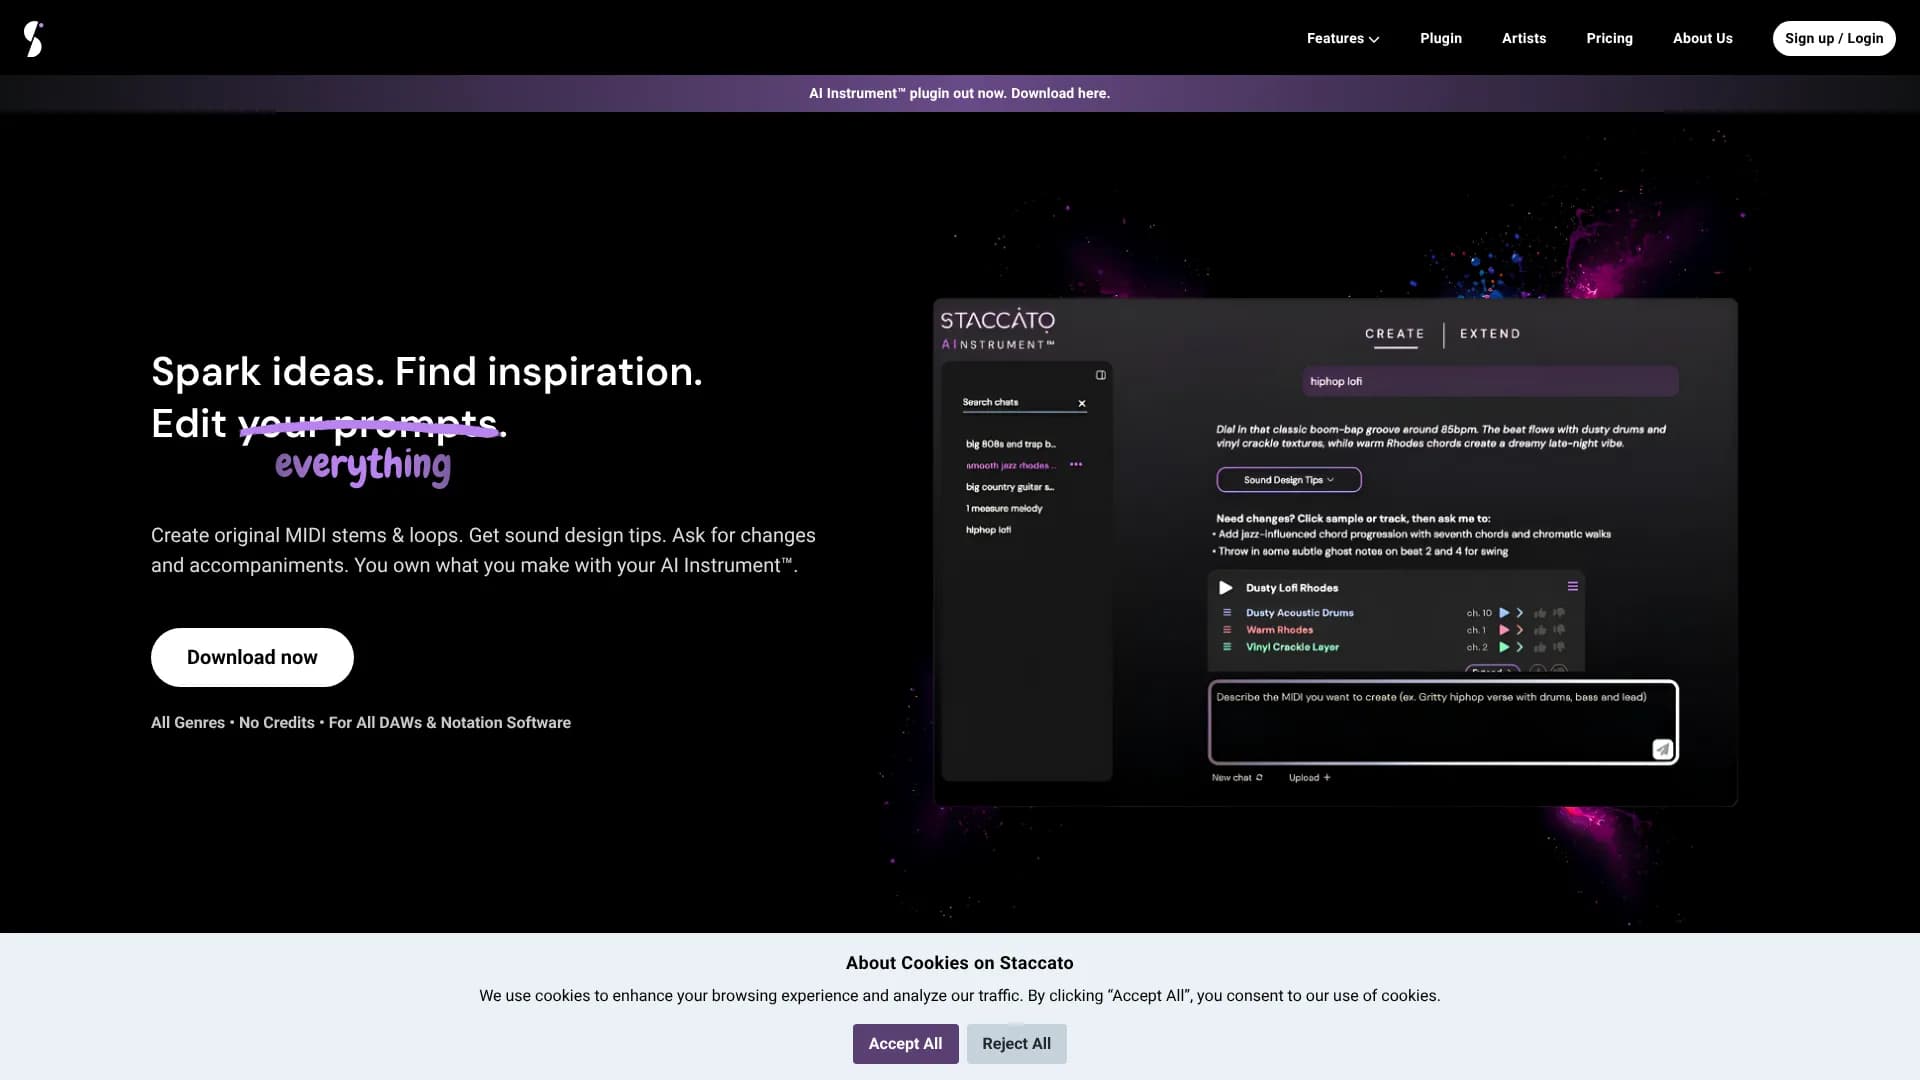Toggle playback on the Warm Rhodes track
Screen dimensions: 1920x1080
[x=1504, y=630]
